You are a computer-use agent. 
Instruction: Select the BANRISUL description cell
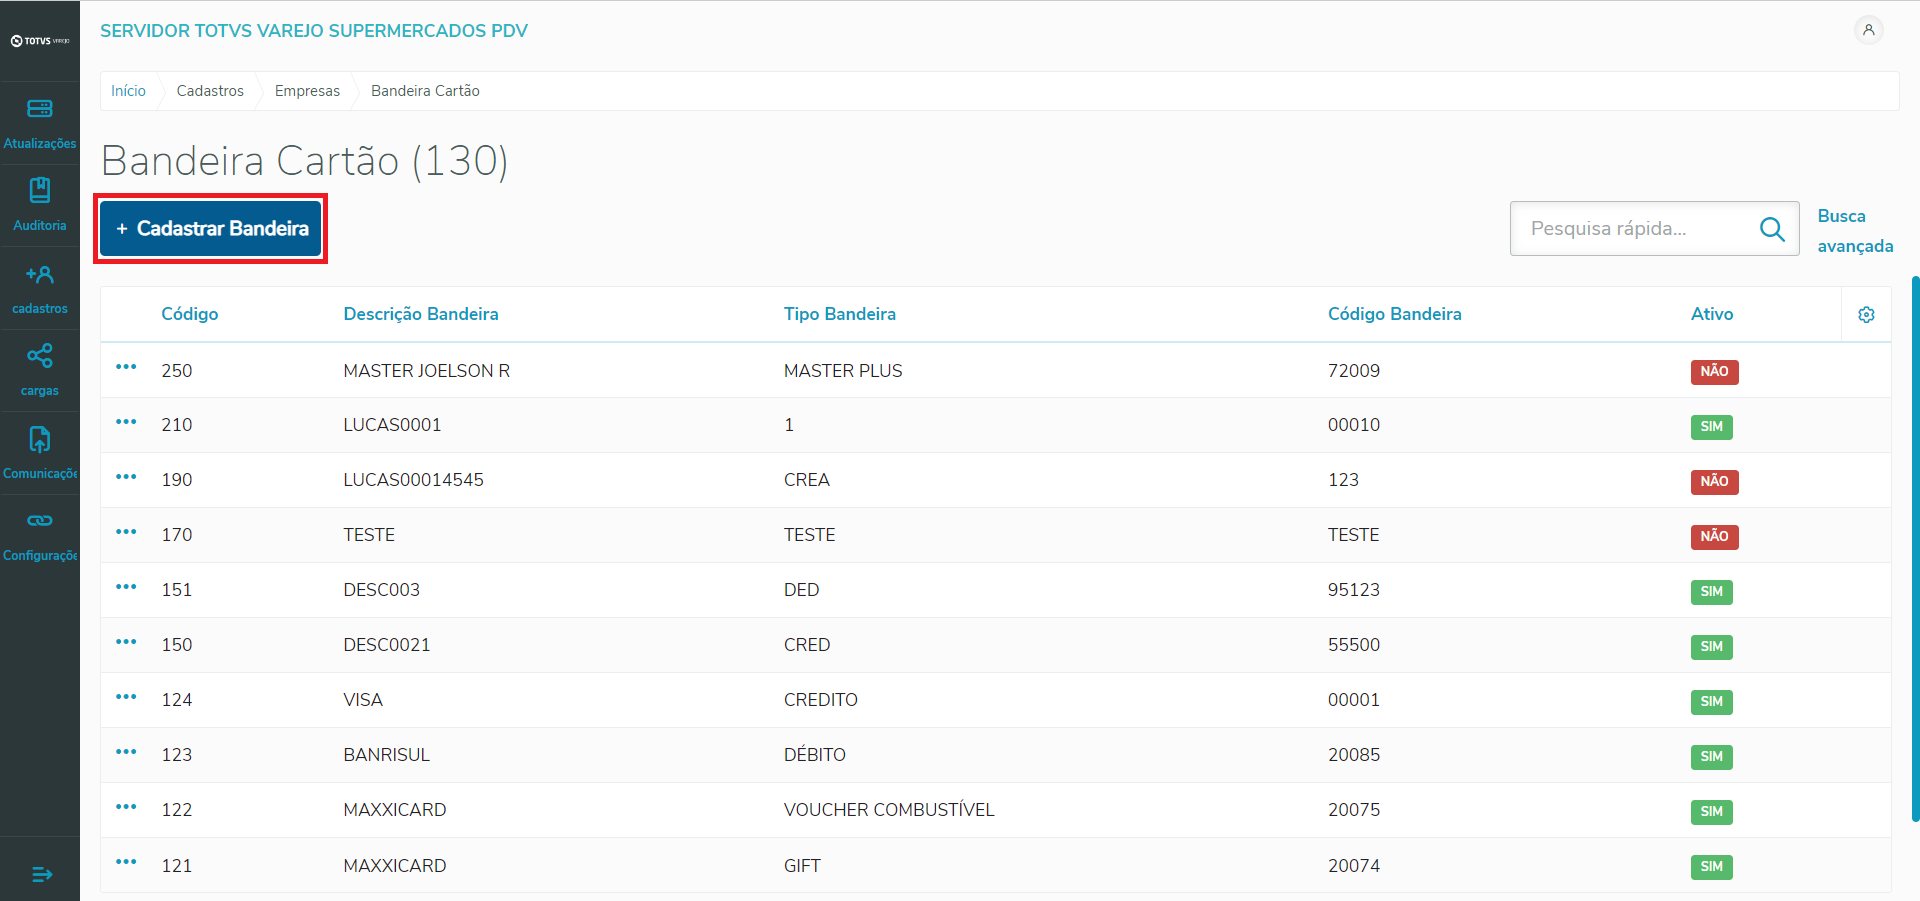coord(387,755)
